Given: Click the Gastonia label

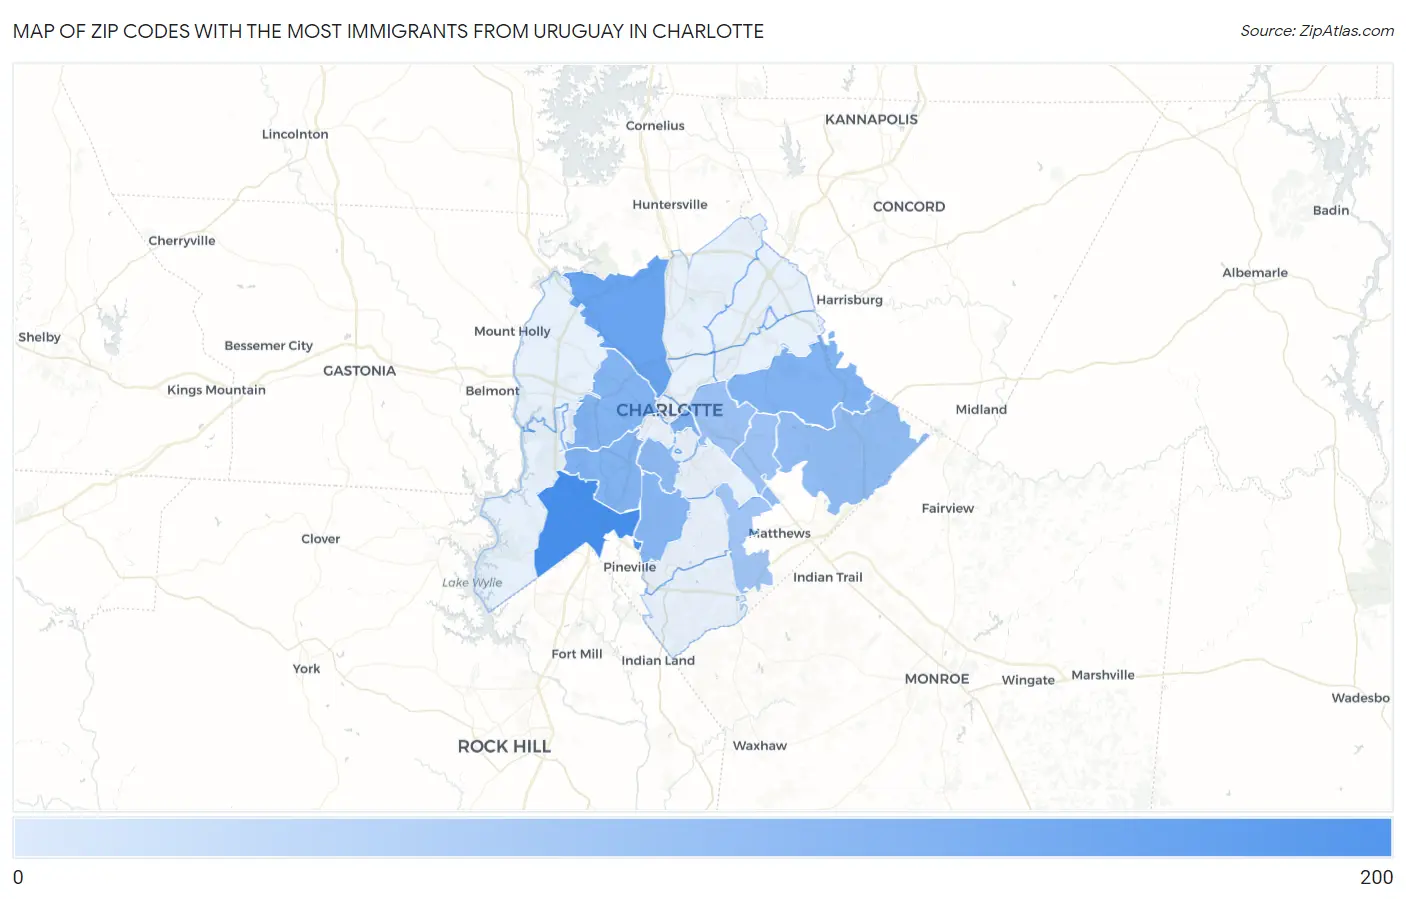Looking at the screenshot, I should coord(359,370).
